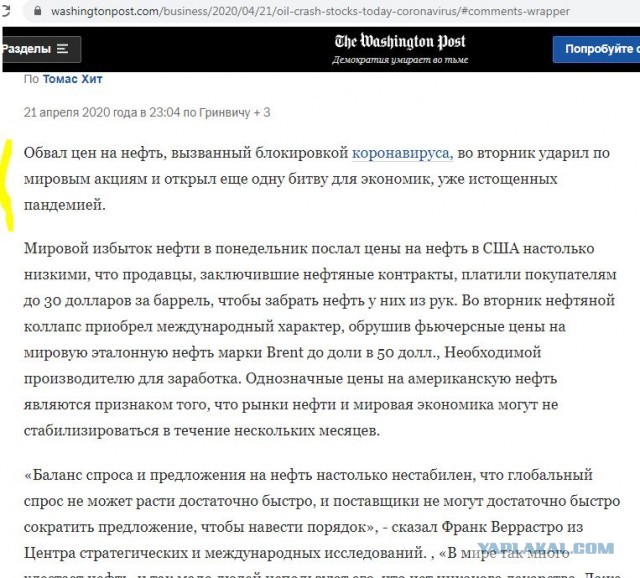Click paragraph starting Мировой избыток нефти
640x578 pixels.
[322, 340]
